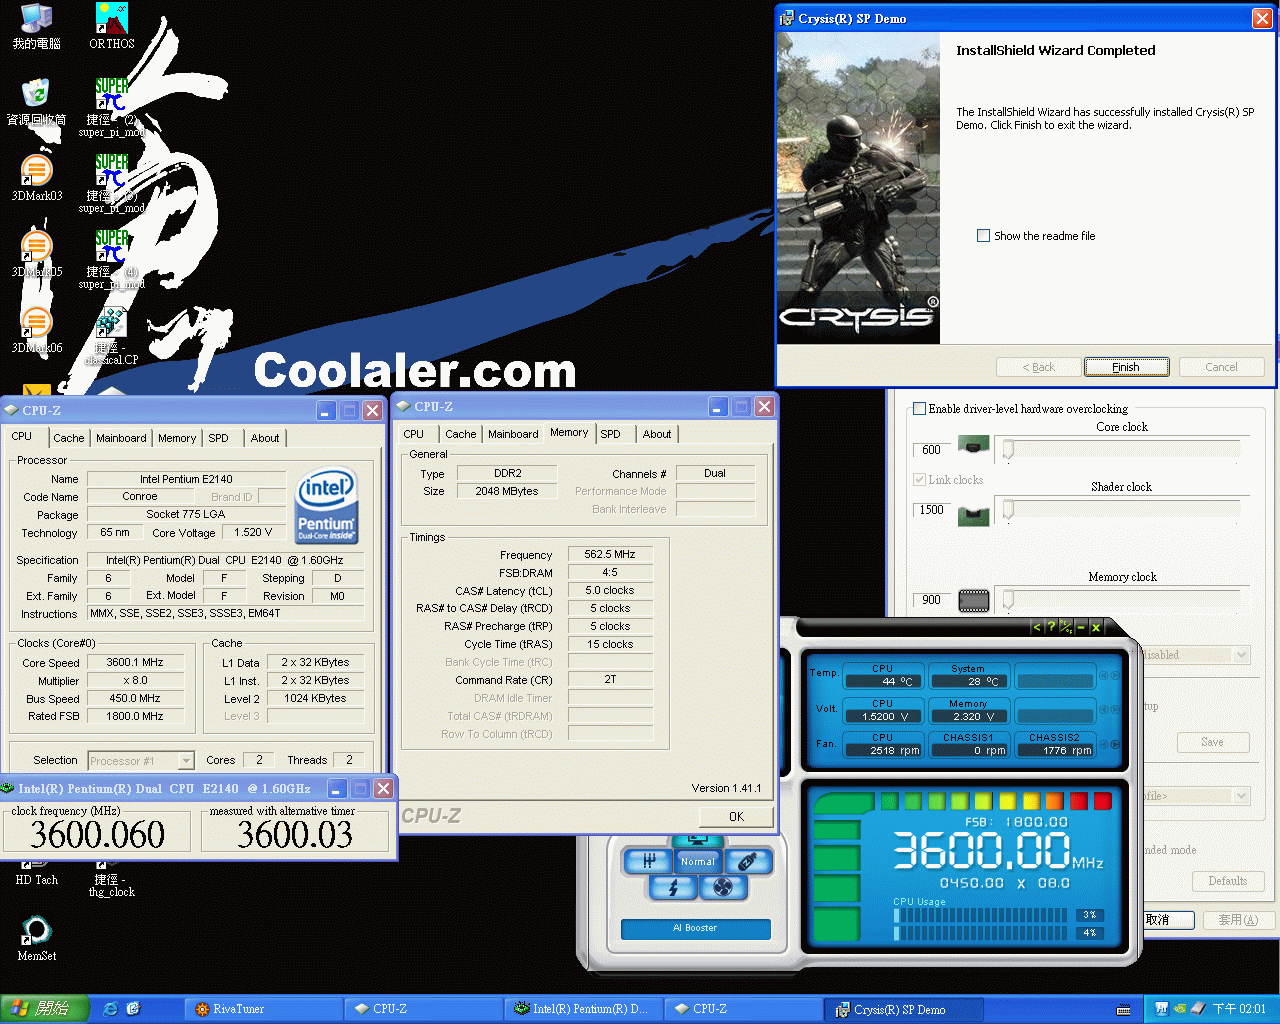Click the back arrow icon in AI Suite header
The width and height of the screenshot is (1280, 1024).
[1036, 627]
